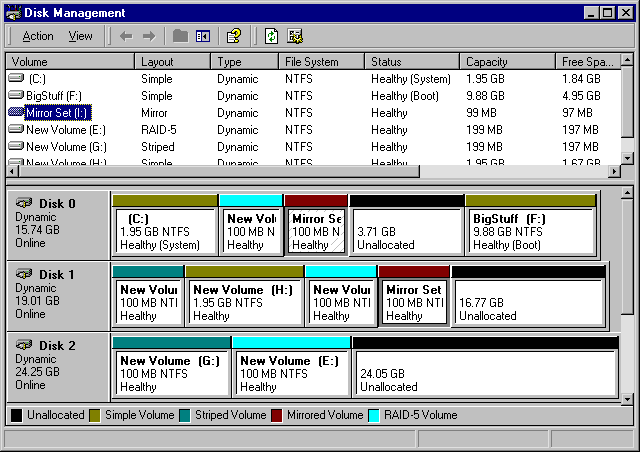
Task: Click the Disk Management title bar icon
Action: pyautogui.click(x=12, y=13)
